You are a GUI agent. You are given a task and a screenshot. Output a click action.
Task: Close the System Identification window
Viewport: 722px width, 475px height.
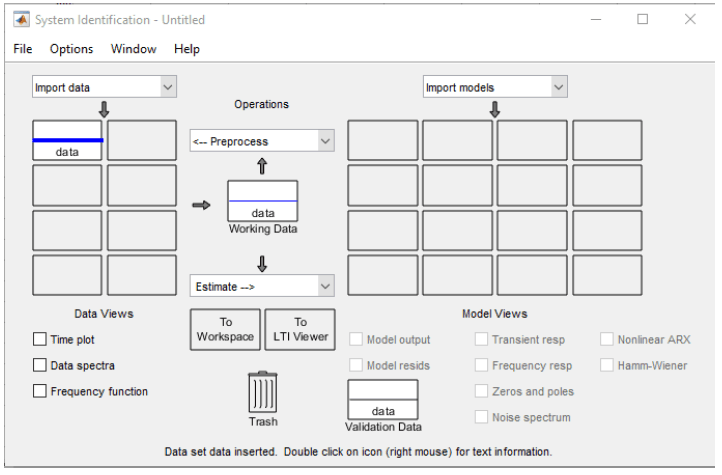[x=690, y=19]
